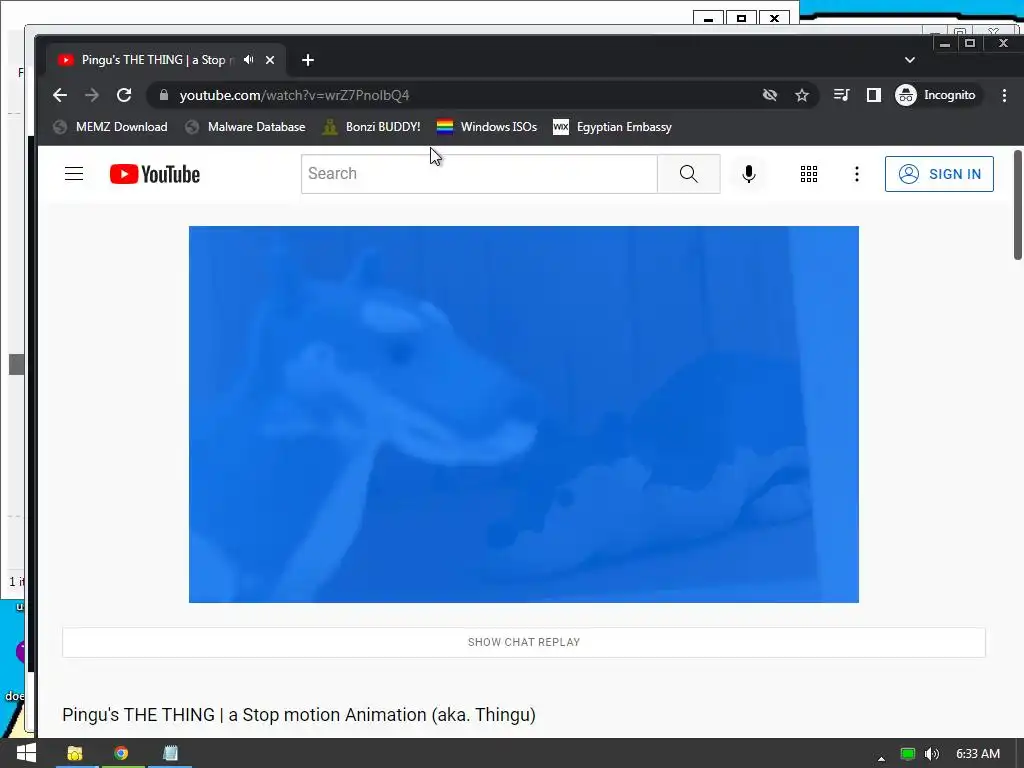Open the Egyptian Embassy bookmark
Image resolution: width=1024 pixels, height=768 pixels.
point(613,127)
